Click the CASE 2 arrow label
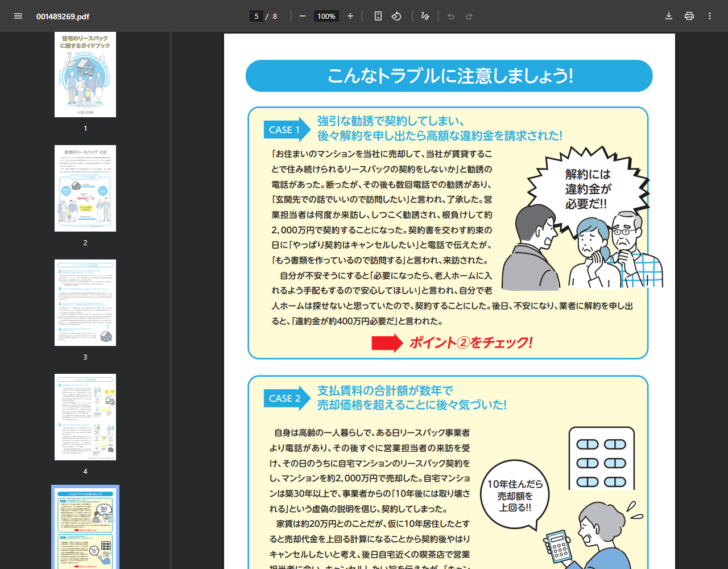Image resolution: width=728 pixels, height=569 pixels. point(286,398)
